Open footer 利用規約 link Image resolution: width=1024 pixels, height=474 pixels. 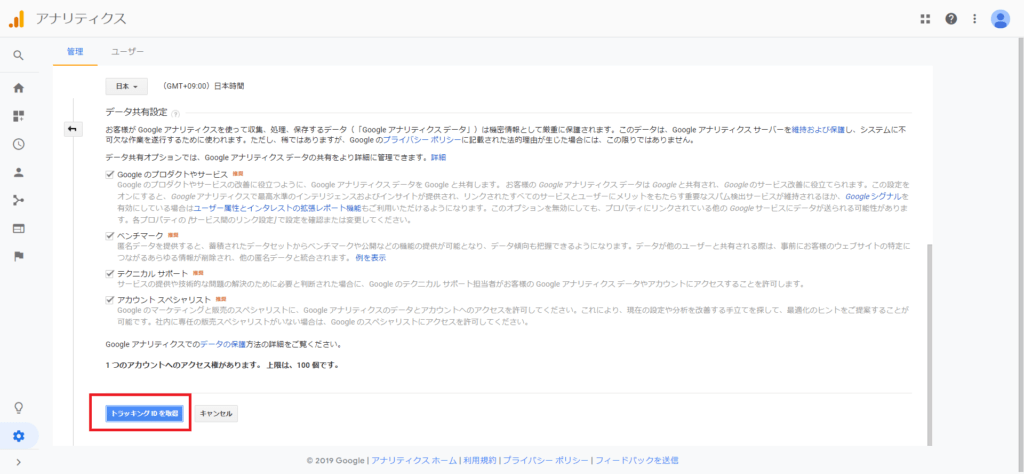[x=480, y=460]
